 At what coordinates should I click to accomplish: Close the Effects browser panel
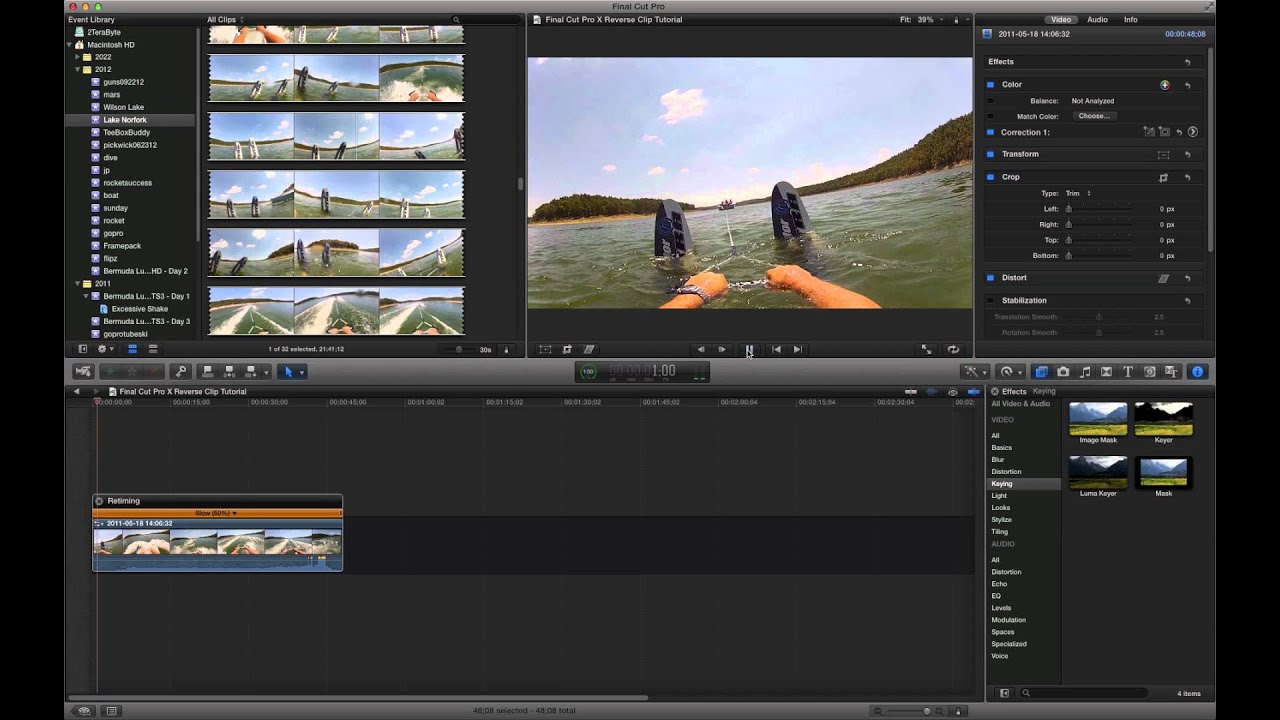(x=993, y=391)
